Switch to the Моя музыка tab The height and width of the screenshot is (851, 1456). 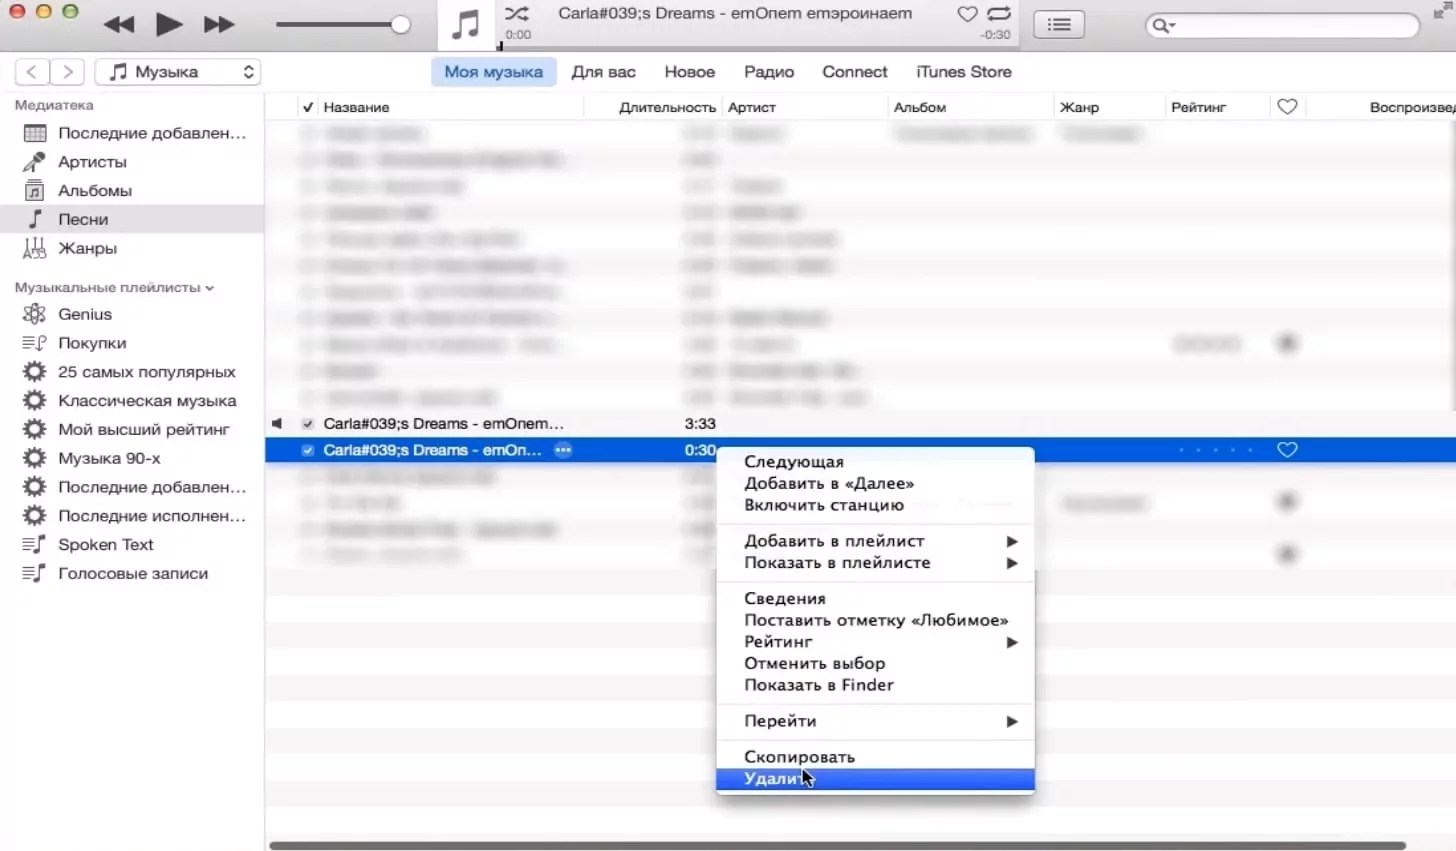(494, 72)
